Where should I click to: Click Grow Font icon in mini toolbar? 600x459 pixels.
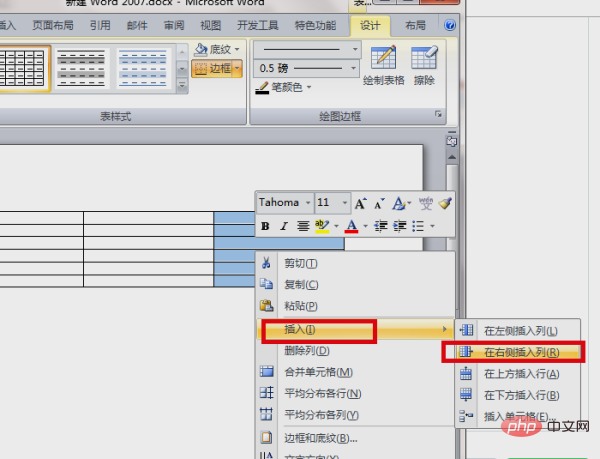pyautogui.click(x=361, y=203)
